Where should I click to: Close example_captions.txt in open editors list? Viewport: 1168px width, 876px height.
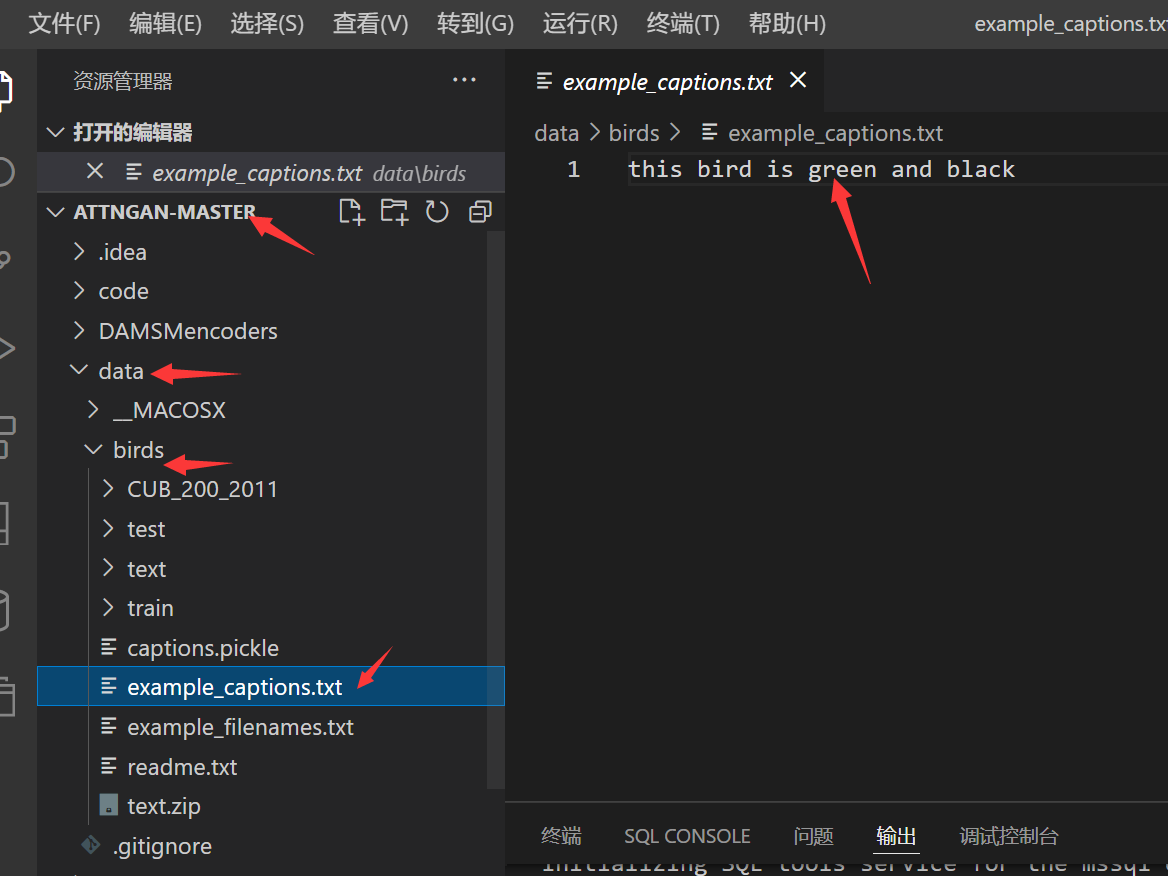click(95, 171)
